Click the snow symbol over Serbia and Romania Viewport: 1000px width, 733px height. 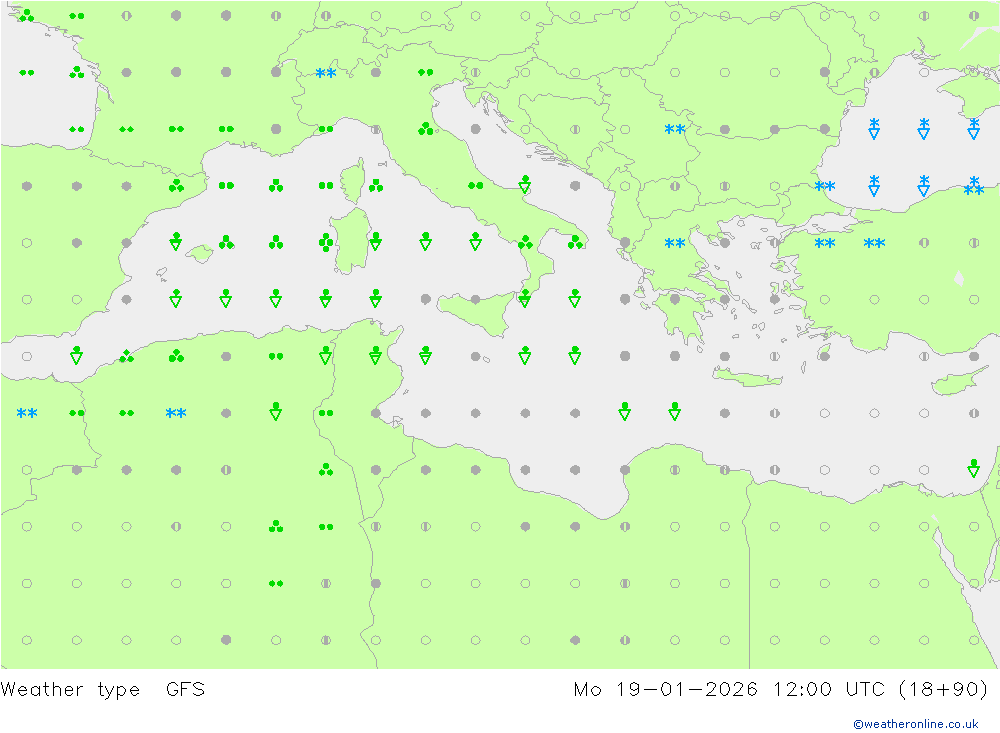coord(675,130)
